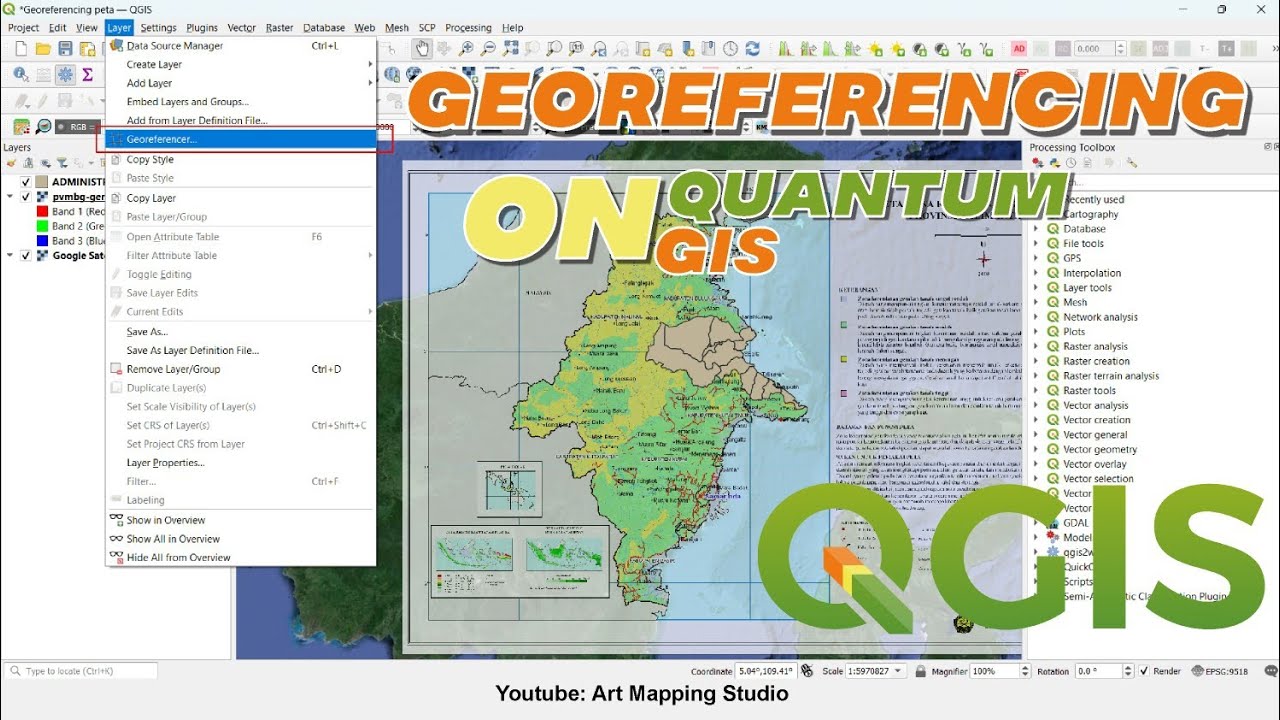Select the Pan Map hand tool

click(x=422, y=48)
